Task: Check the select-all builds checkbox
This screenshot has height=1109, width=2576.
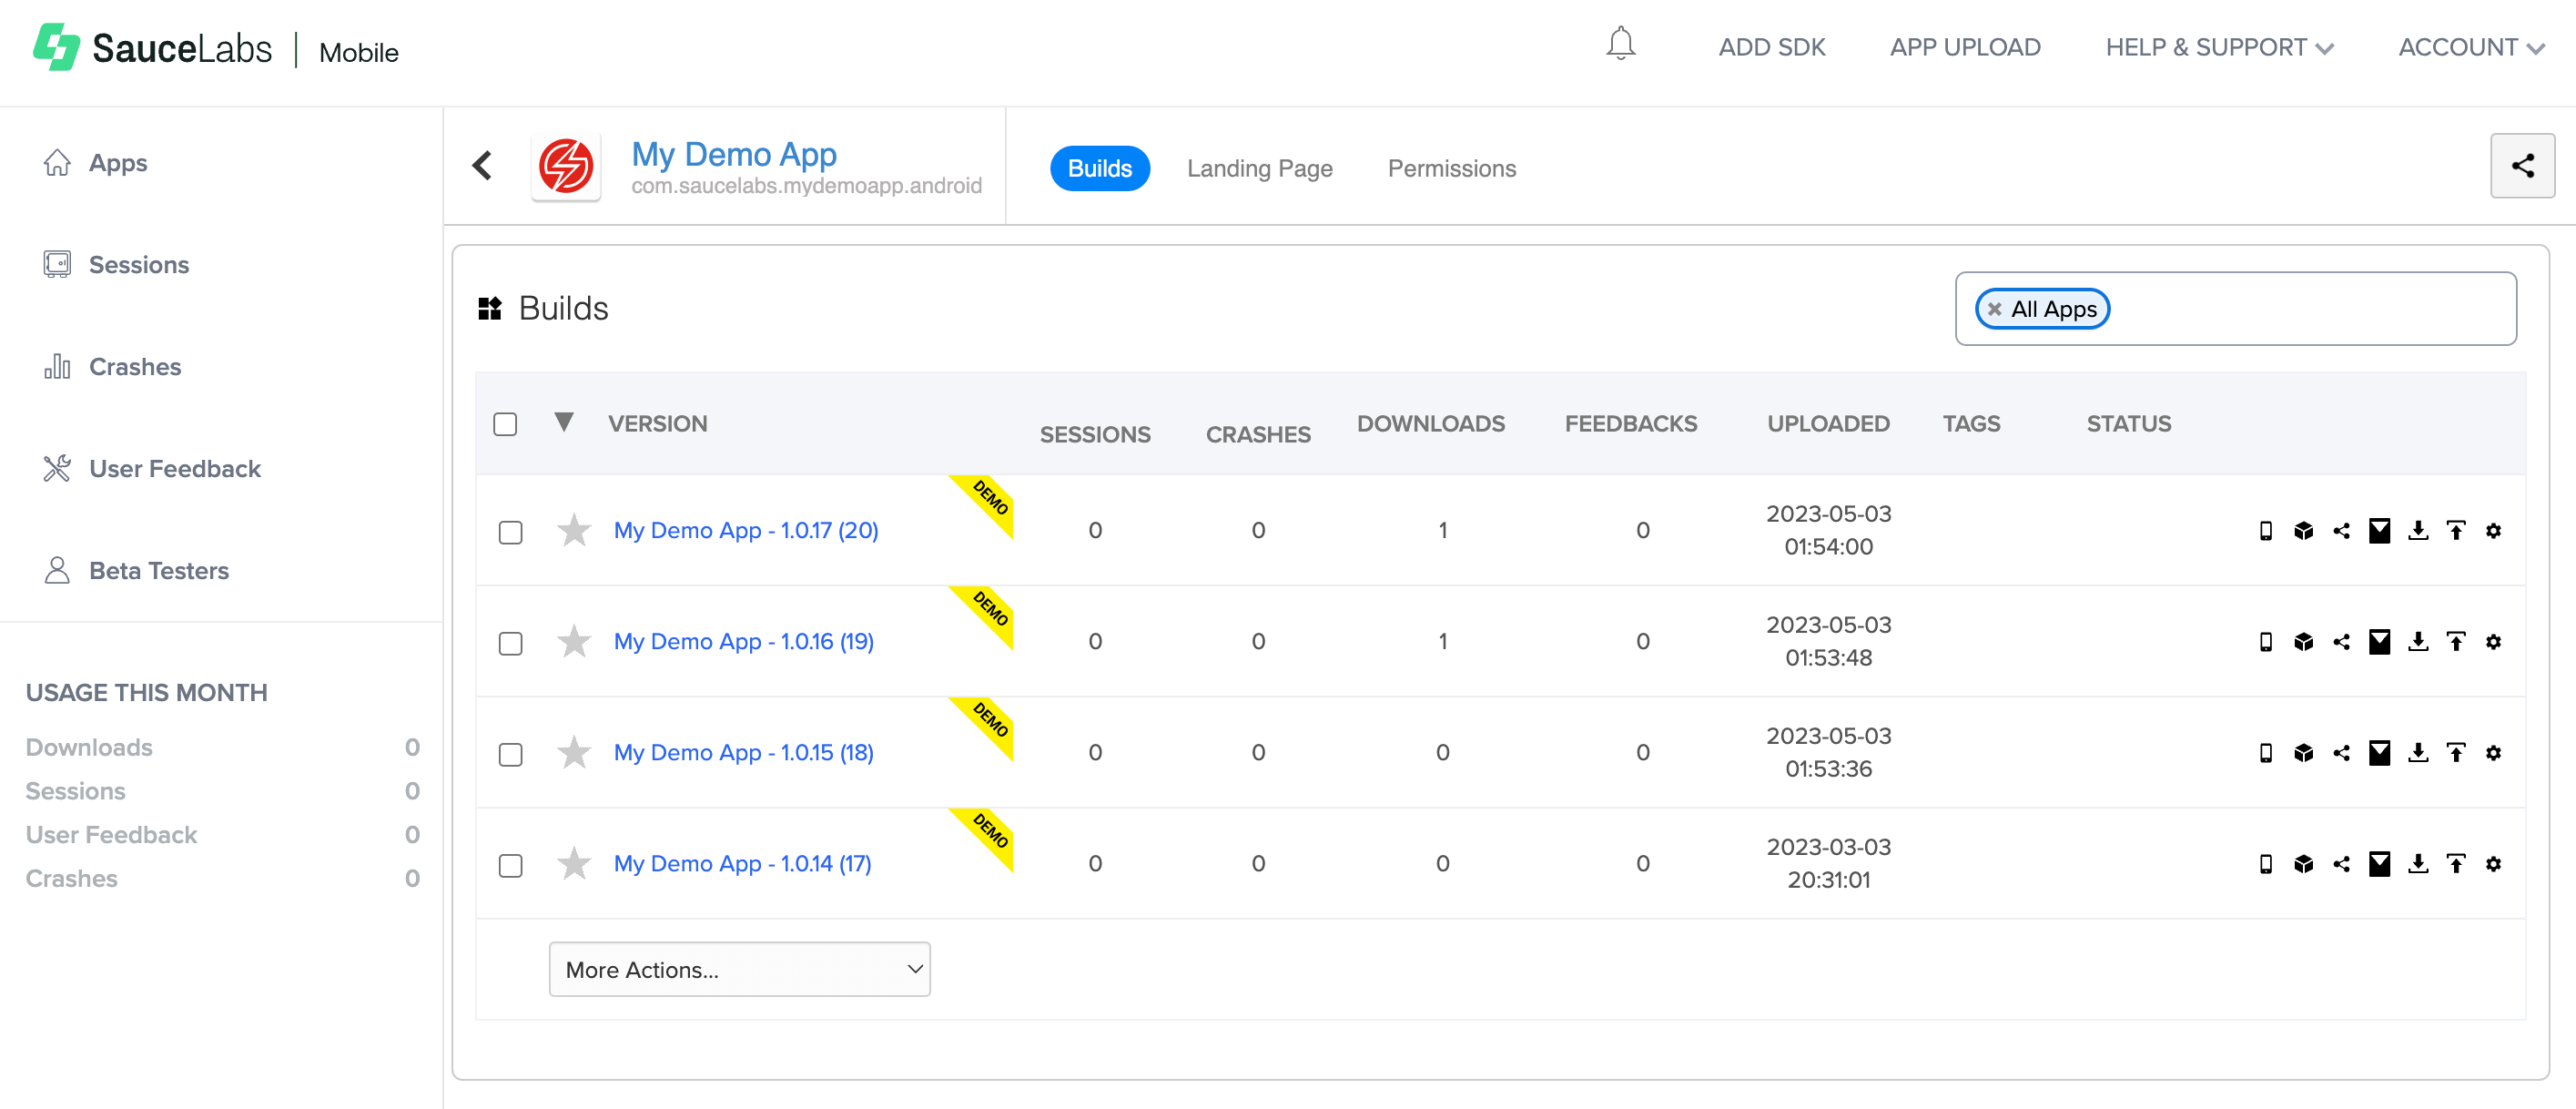Action: coord(505,424)
